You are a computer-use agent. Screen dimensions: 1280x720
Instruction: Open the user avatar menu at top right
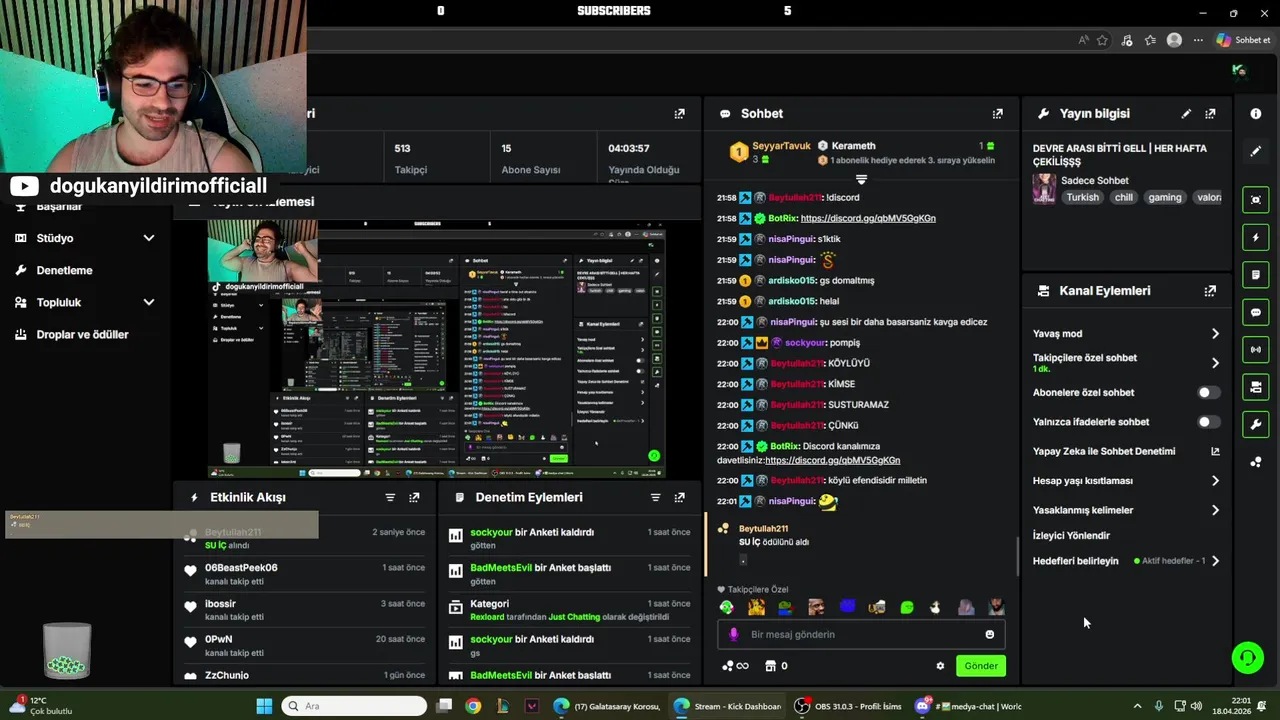coord(1239,70)
